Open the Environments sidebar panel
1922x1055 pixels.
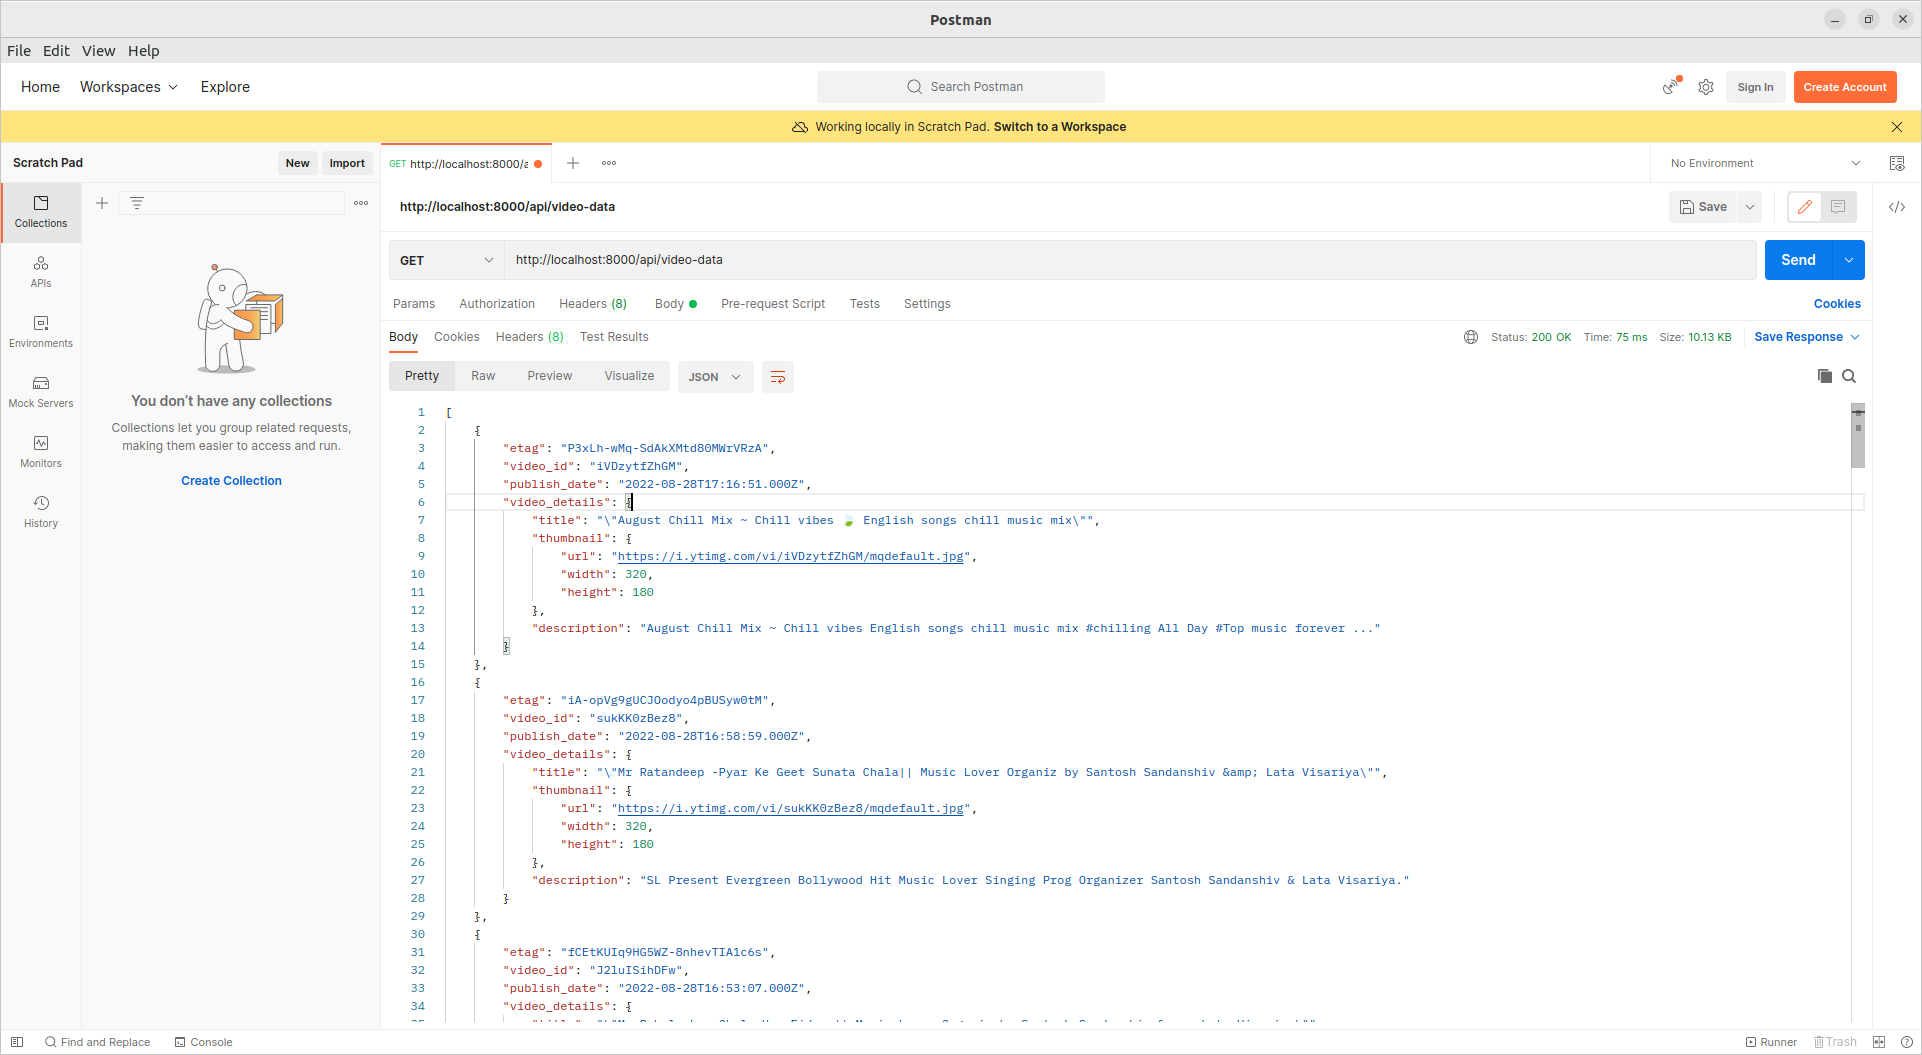[41, 332]
